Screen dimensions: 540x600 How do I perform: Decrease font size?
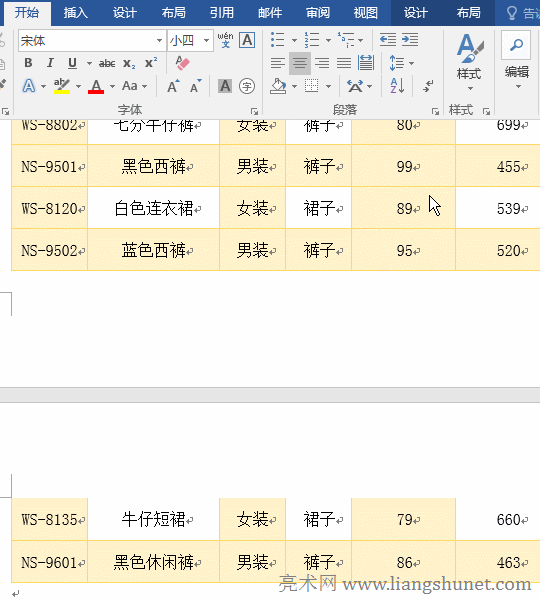(x=196, y=86)
